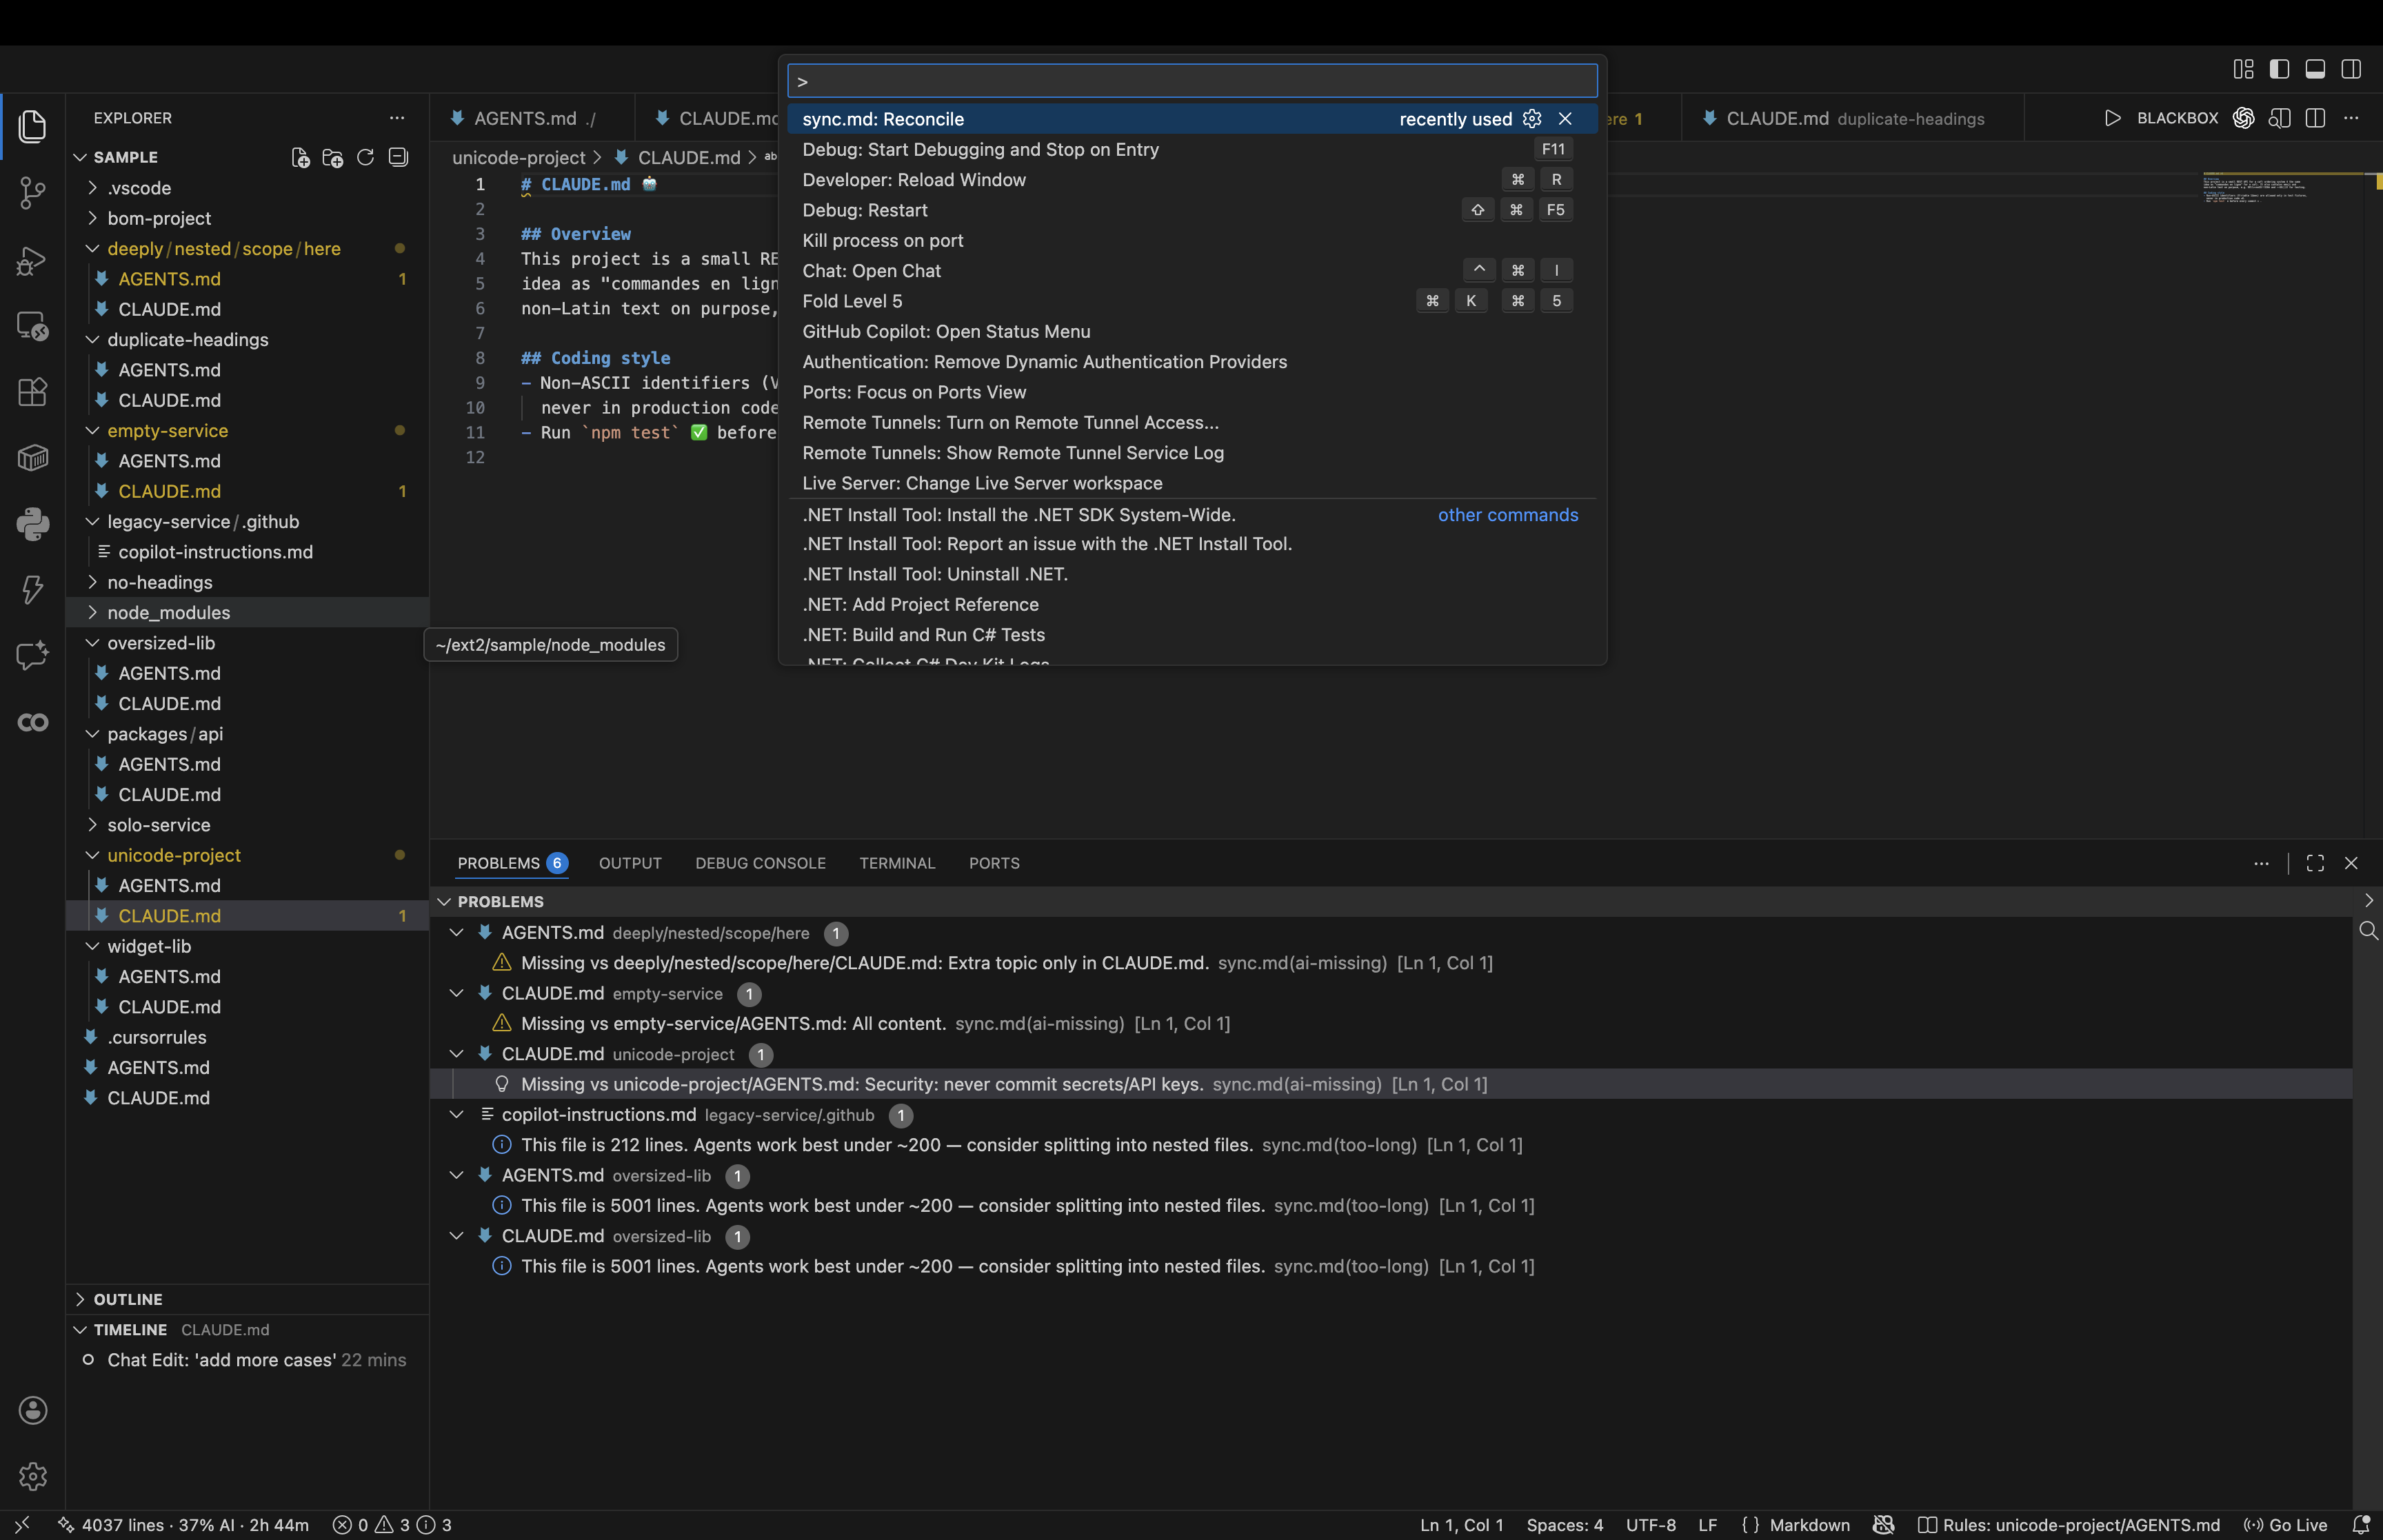Image resolution: width=2383 pixels, height=1540 pixels.
Task: Open the filter search icon in Problems
Action: pyautogui.click(x=2368, y=931)
